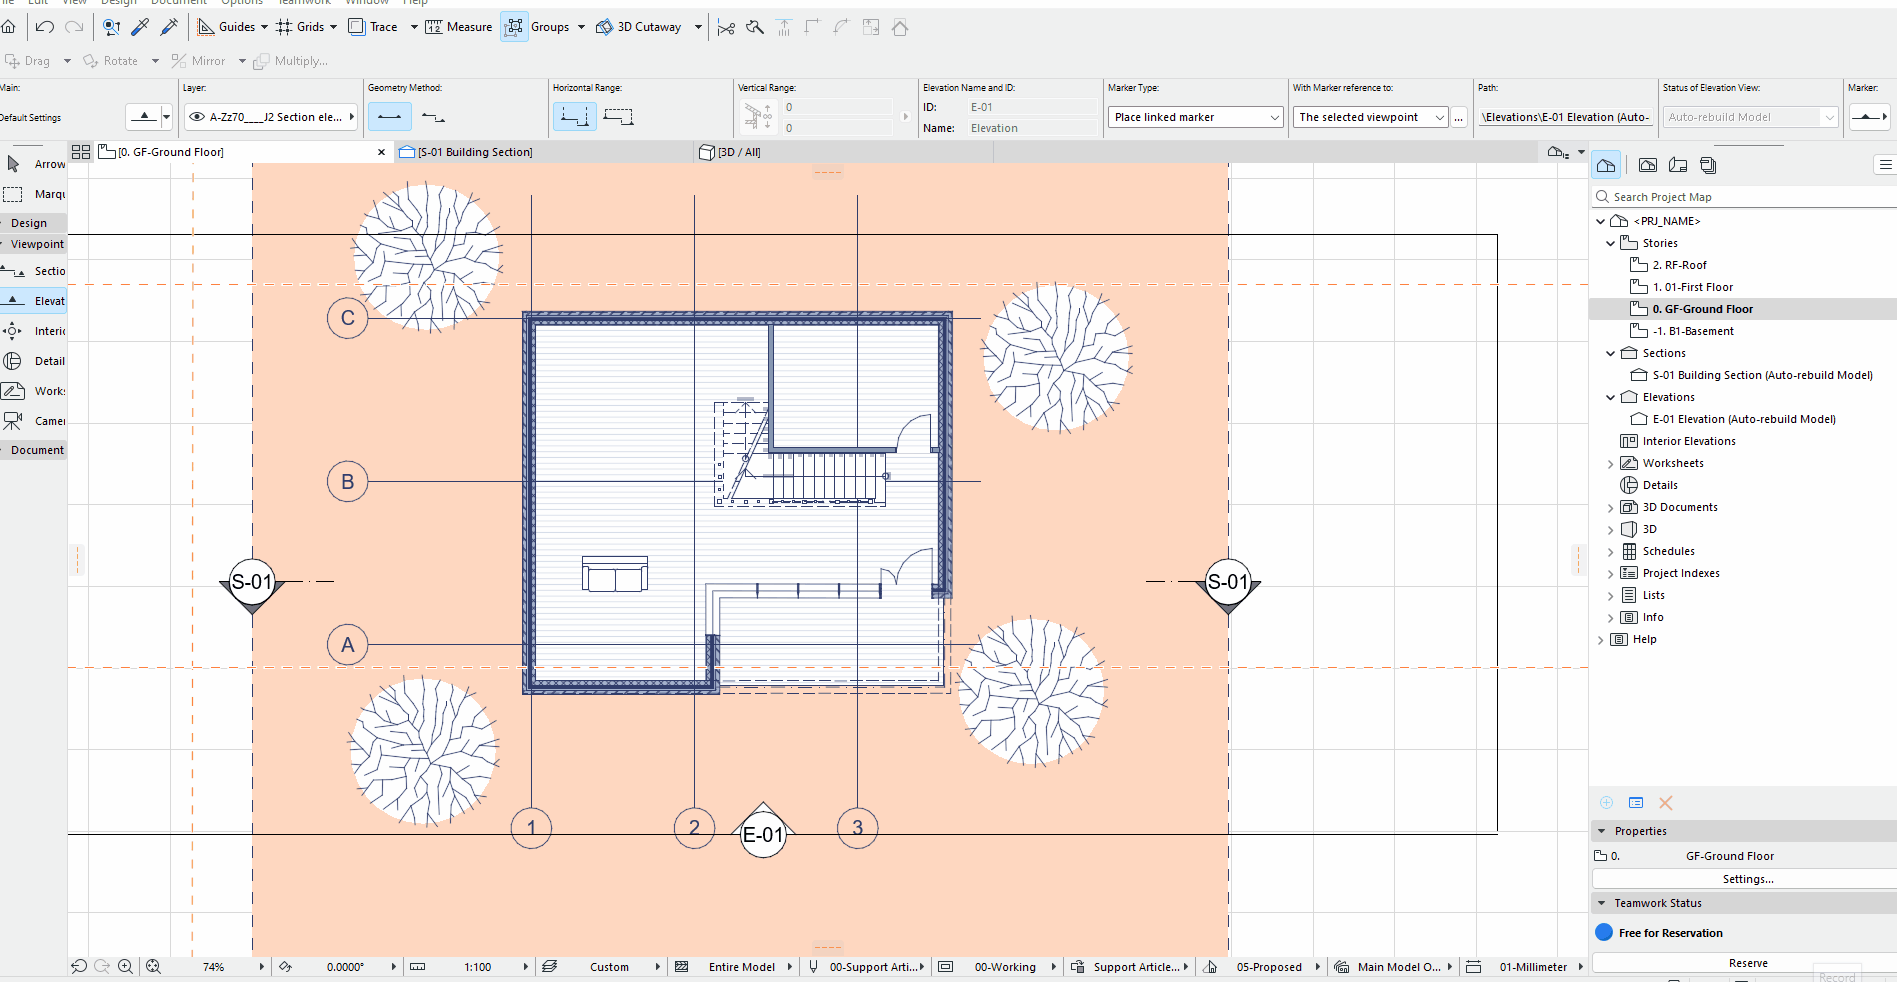The width and height of the screenshot is (1897, 982).
Task: Toggle the Groups suspension button
Action: click(514, 27)
